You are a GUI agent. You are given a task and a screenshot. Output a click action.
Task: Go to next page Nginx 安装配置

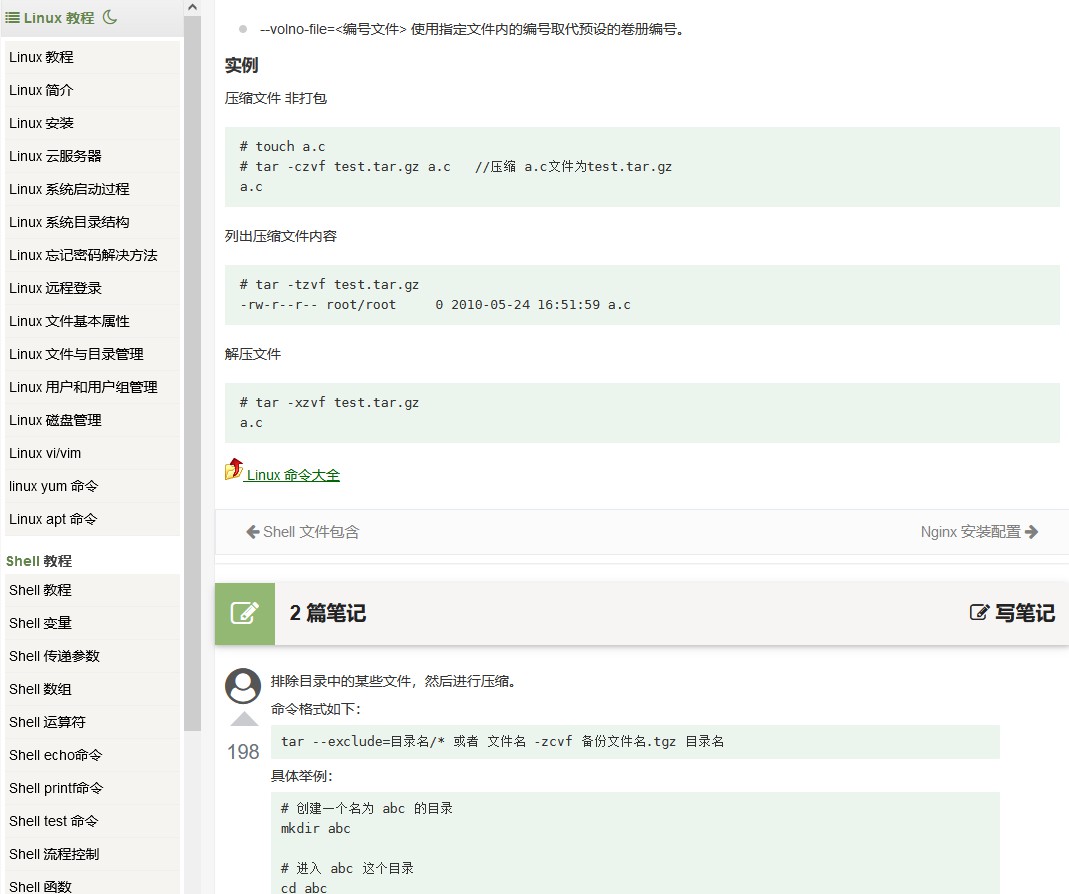tap(970, 532)
